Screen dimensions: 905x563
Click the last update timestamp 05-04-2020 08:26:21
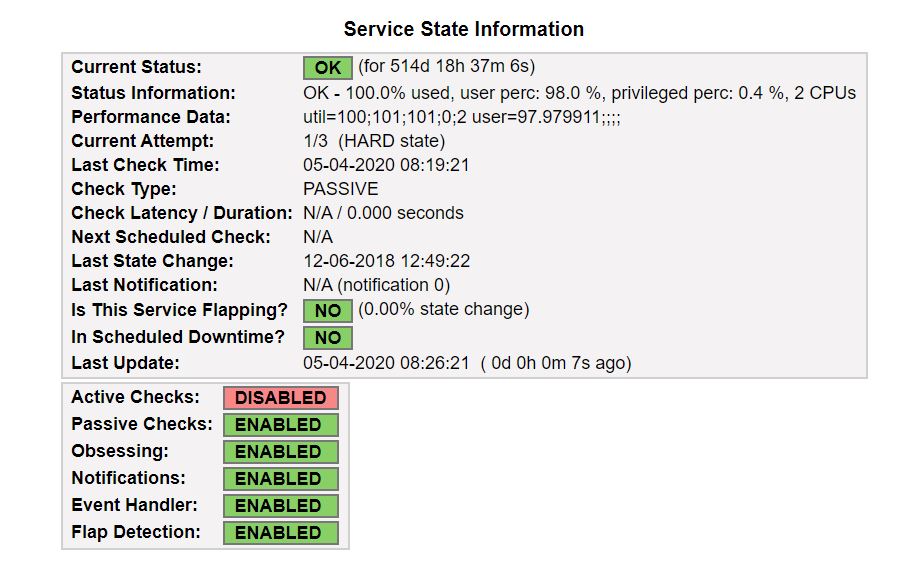pos(386,363)
